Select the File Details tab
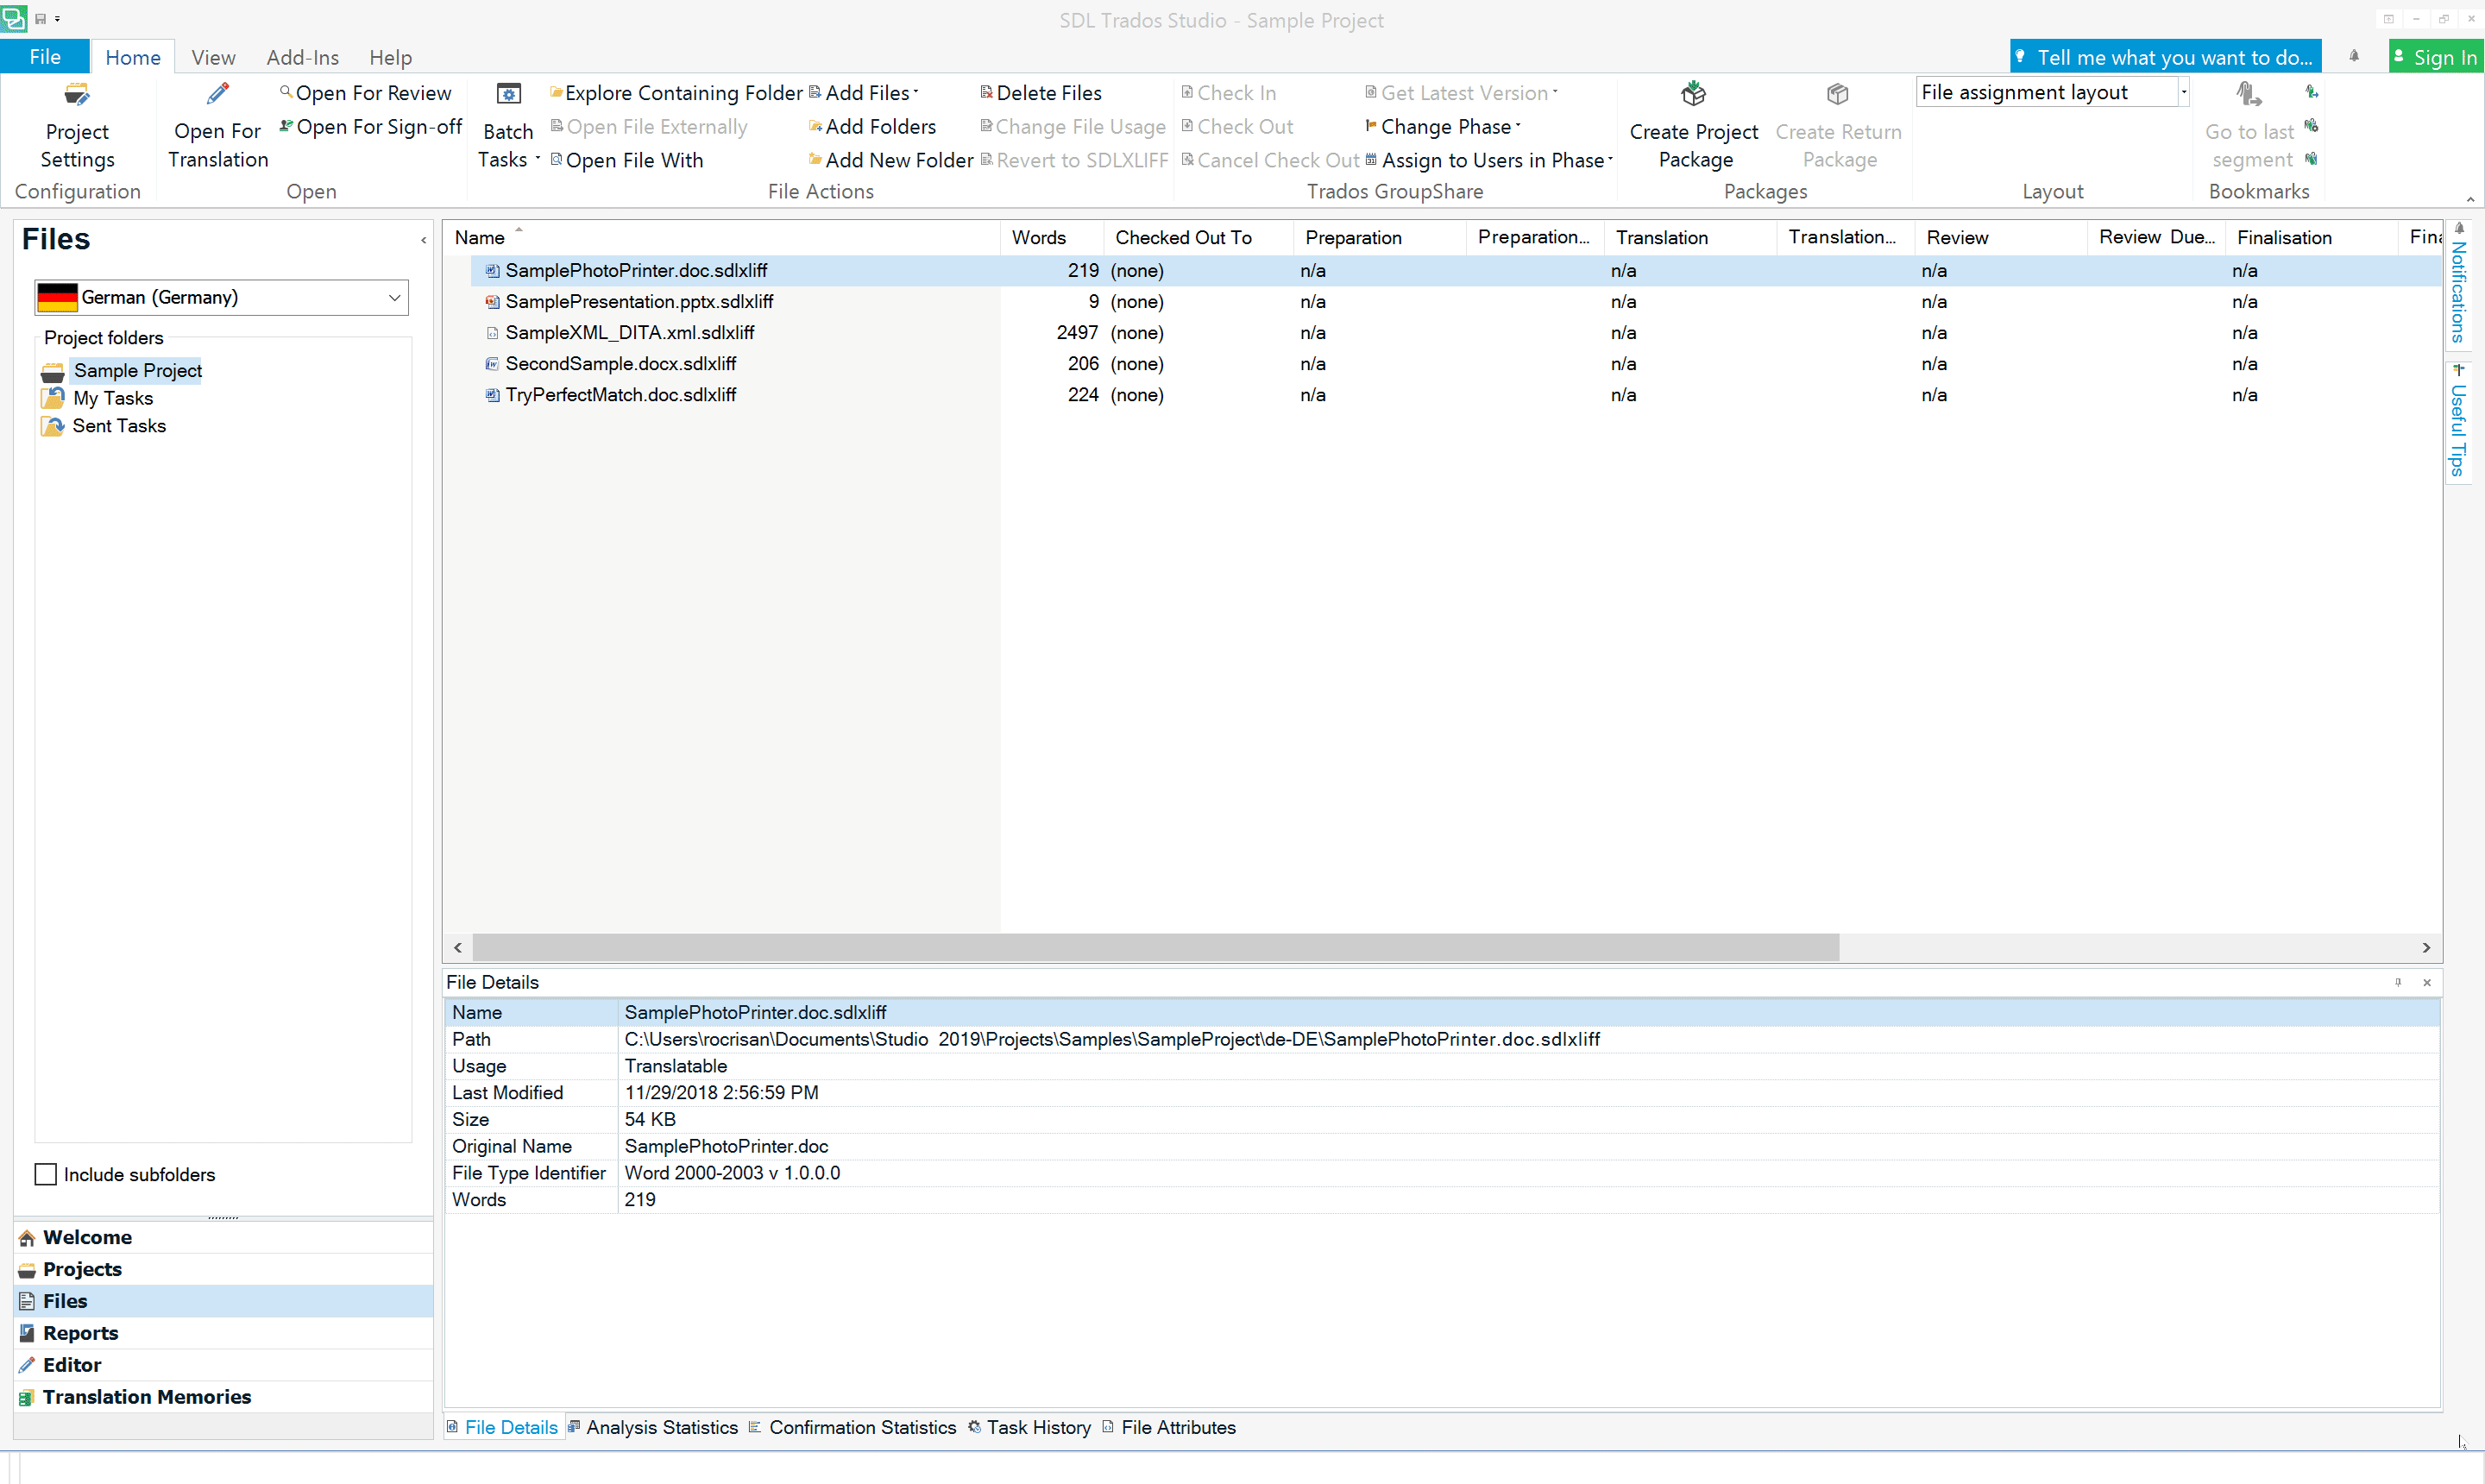The image size is (2485, 1484). click(x=502, y=1427)
